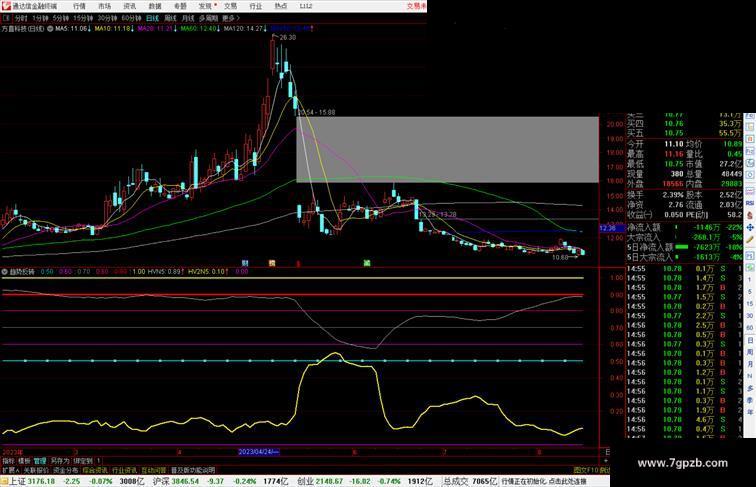Open the 指标 tab
The height and width of the screenshot is (487, 756).
(9, 461)
